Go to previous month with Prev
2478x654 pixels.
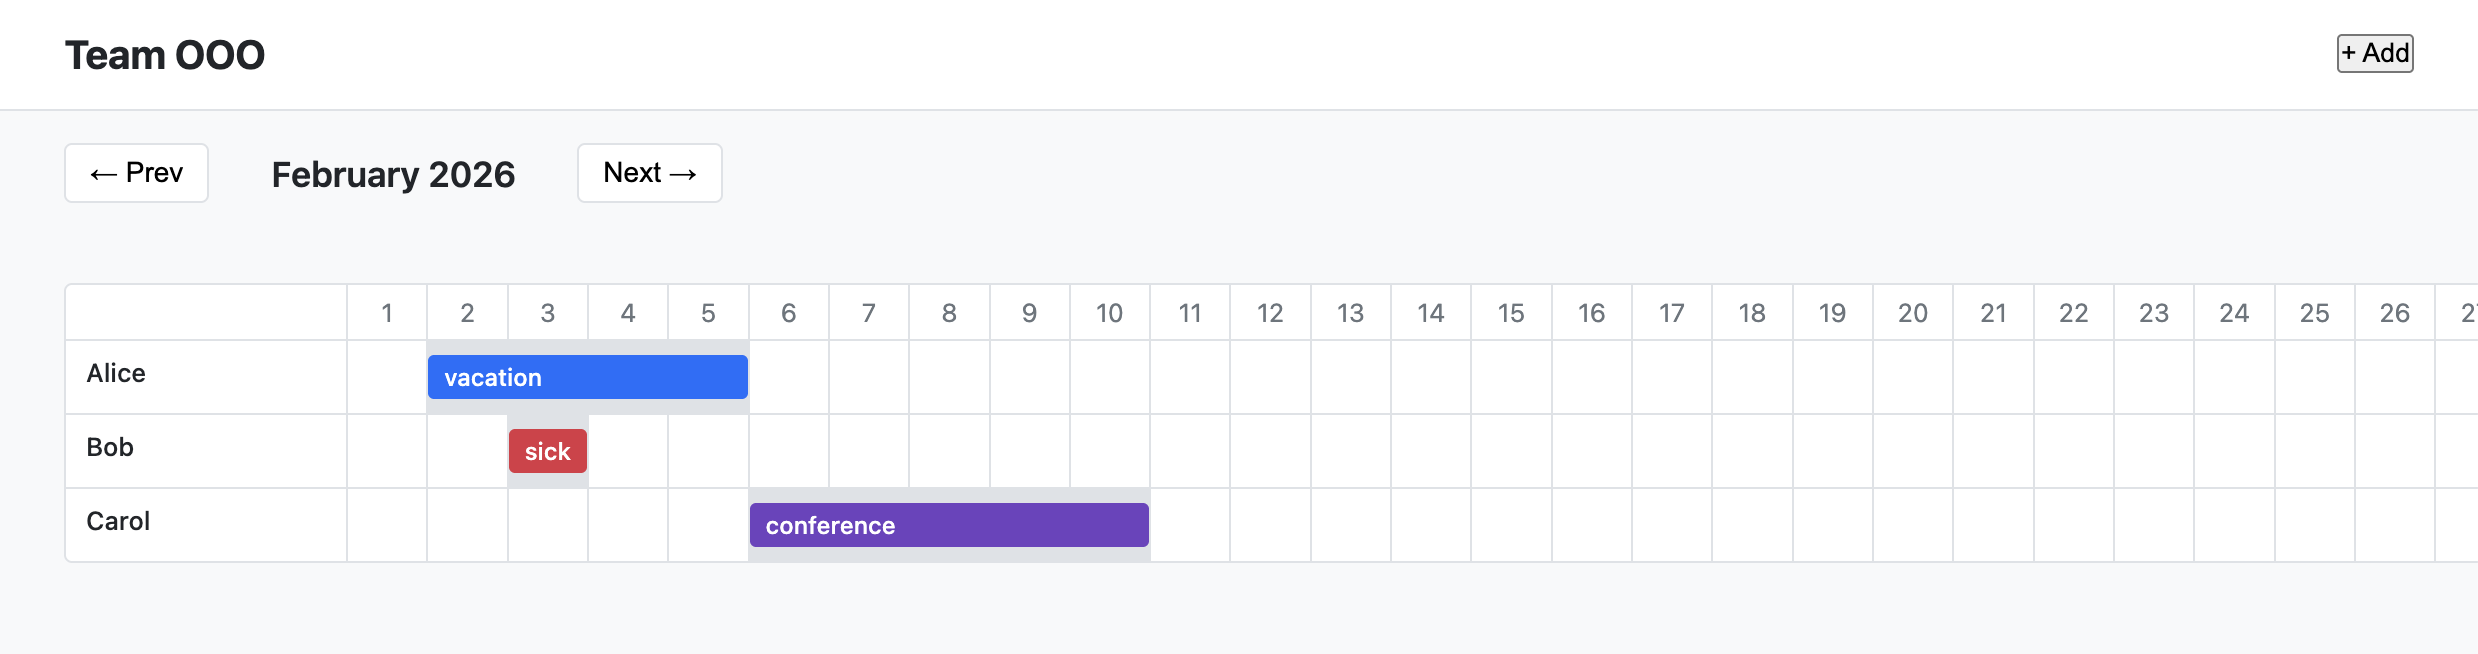pos(136,173)
